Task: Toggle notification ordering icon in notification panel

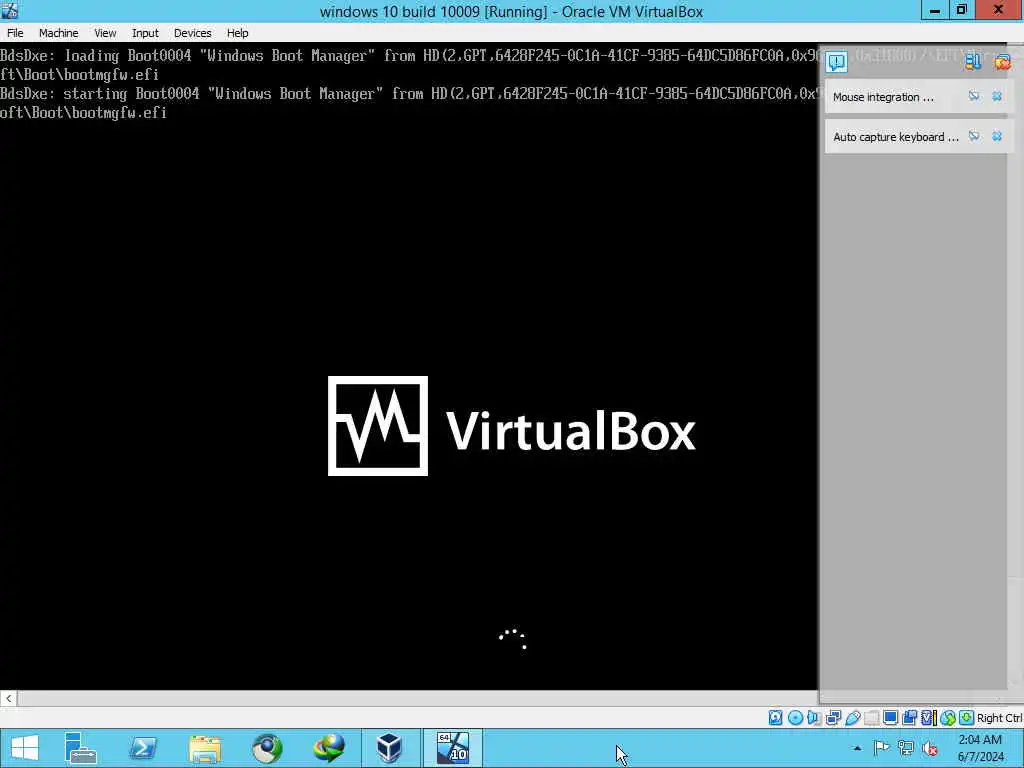Action: click(x=973, y=61)
